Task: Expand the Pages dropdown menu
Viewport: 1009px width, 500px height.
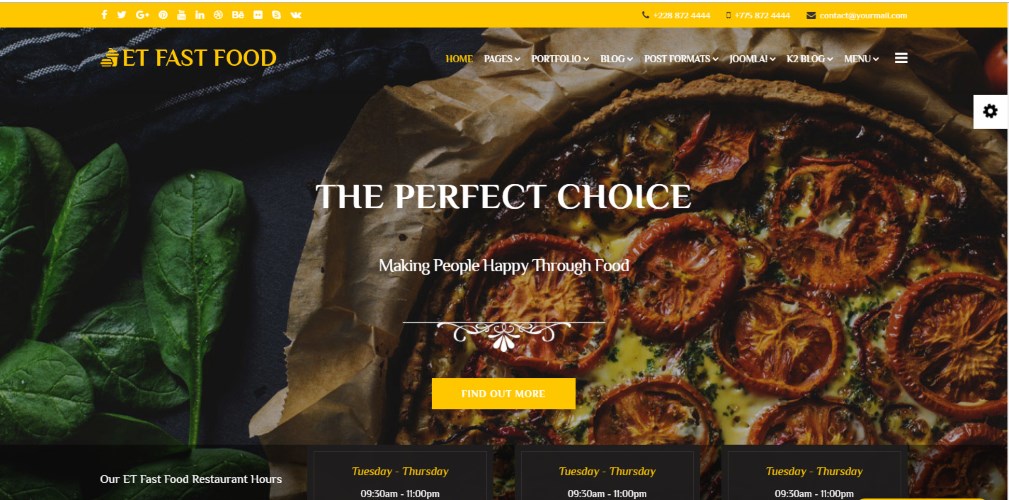Action: [502, 59]
